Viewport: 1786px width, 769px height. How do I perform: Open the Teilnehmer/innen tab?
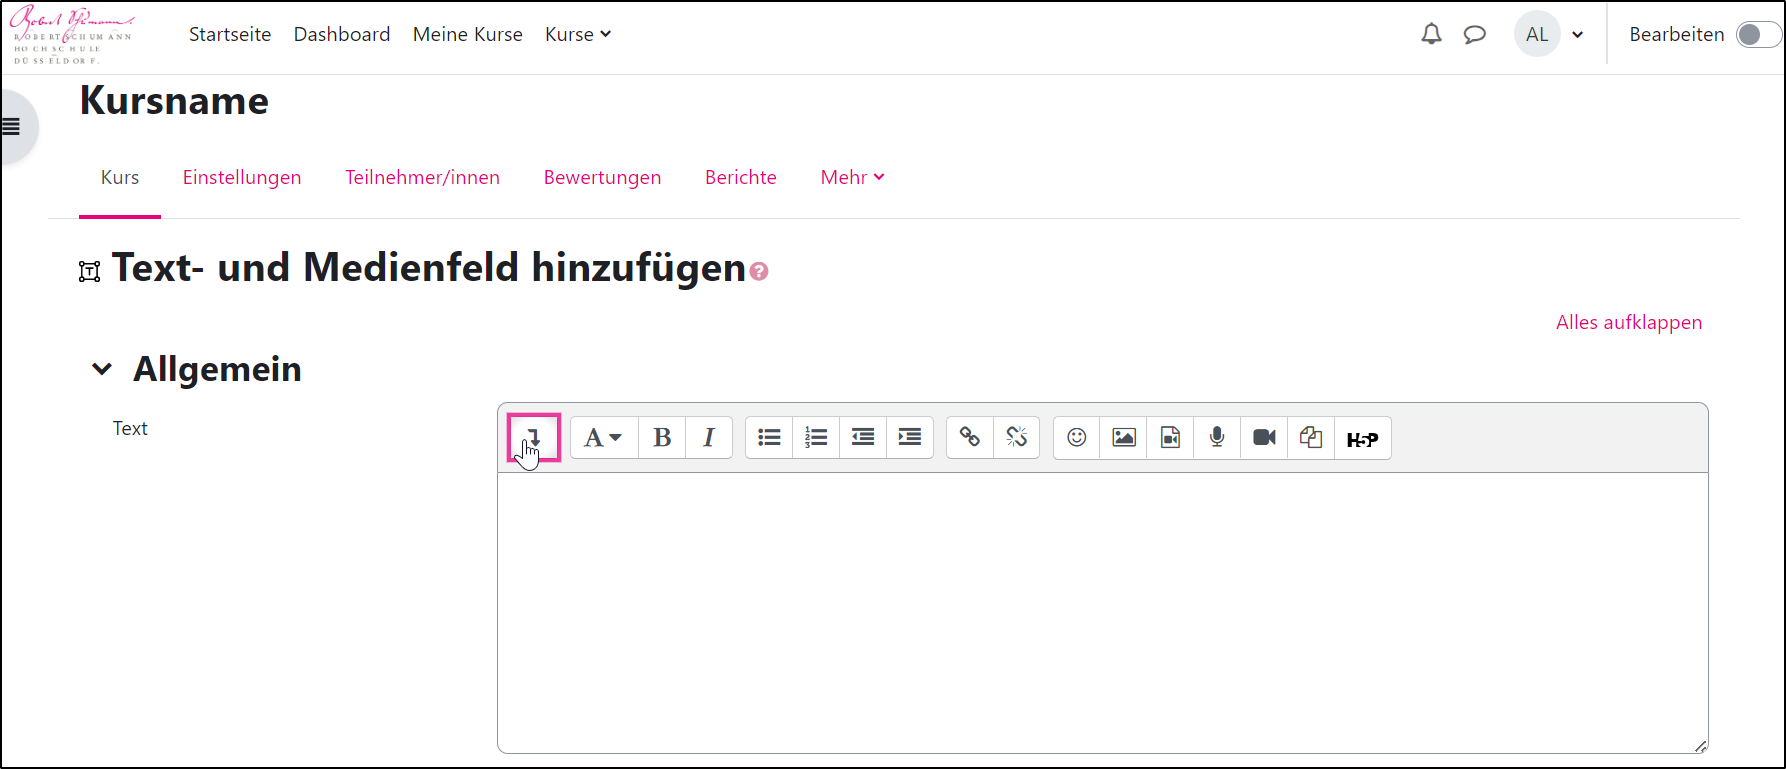[x=422, y=177]
